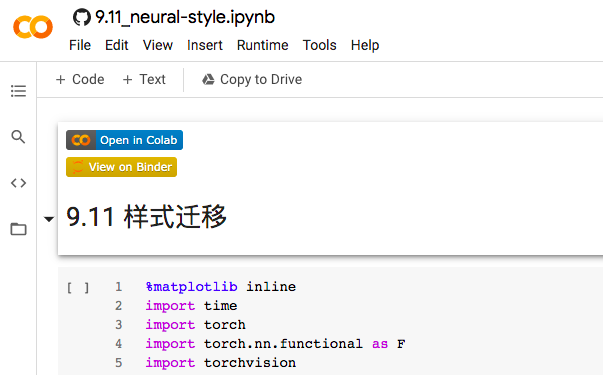The height and width of the screenshot is (375, 603).
Task: Click the code line '%matplotlib inline'
Action: 221,287
